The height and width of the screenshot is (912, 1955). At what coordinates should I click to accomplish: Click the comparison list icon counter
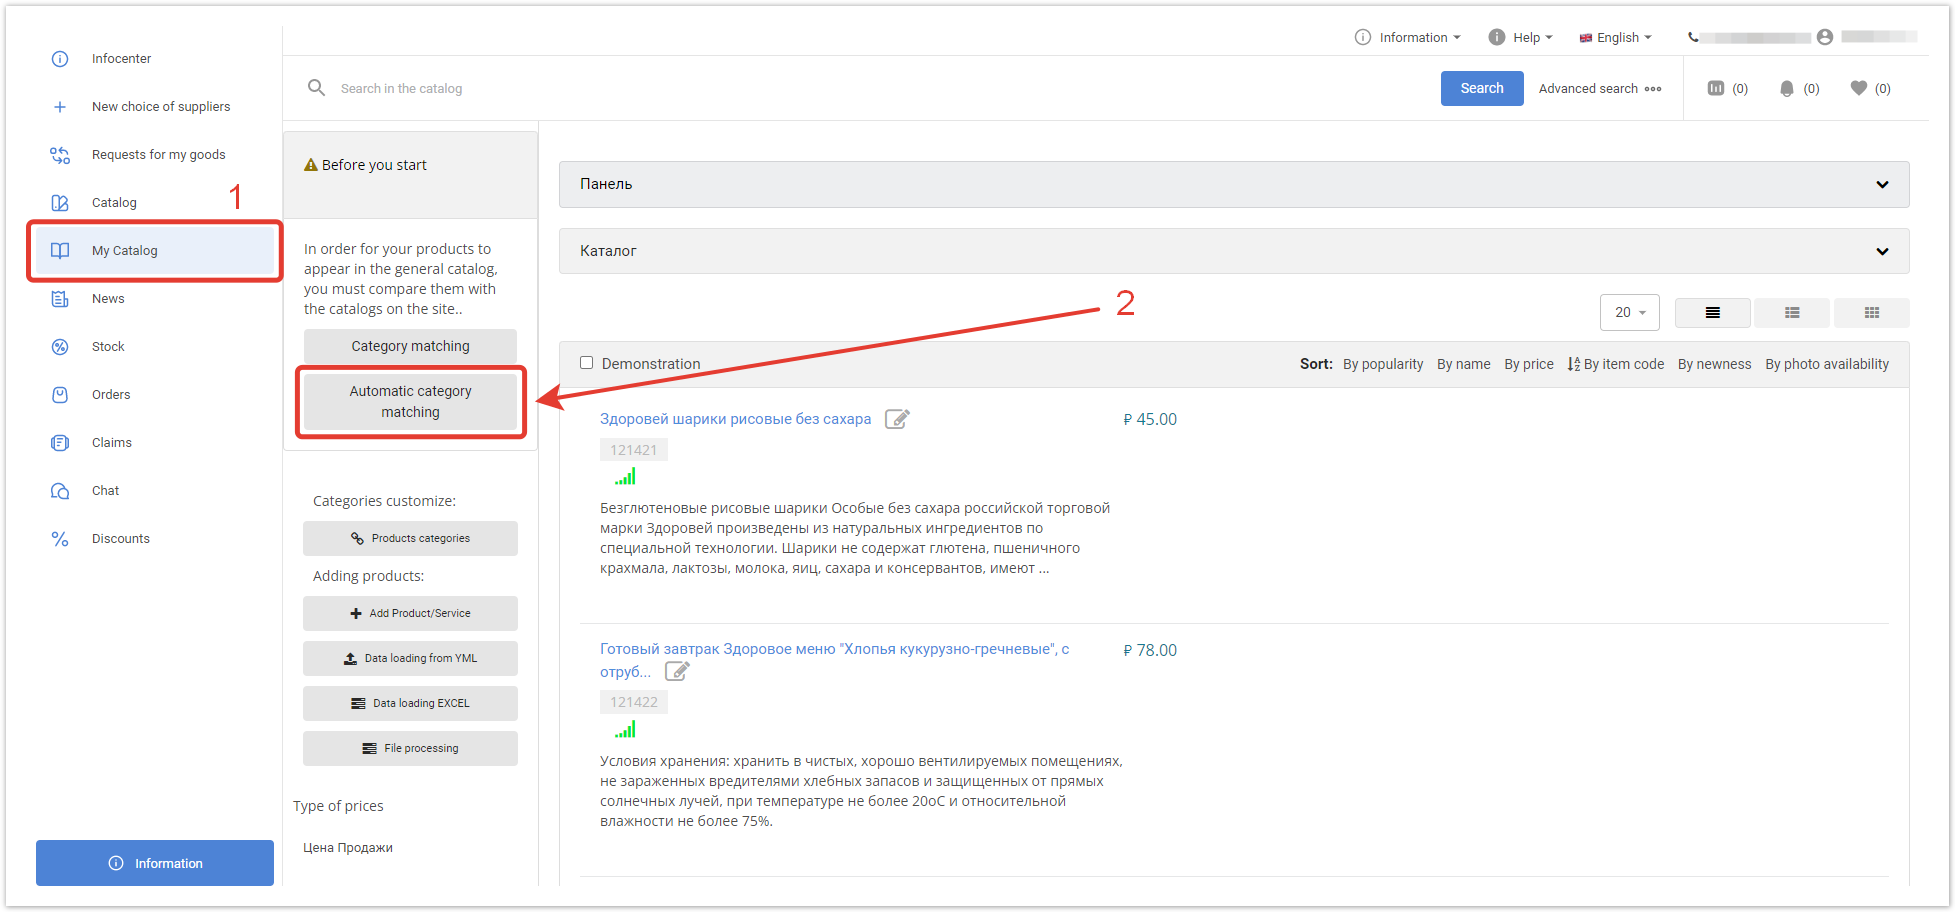(x=1727, y=89)
